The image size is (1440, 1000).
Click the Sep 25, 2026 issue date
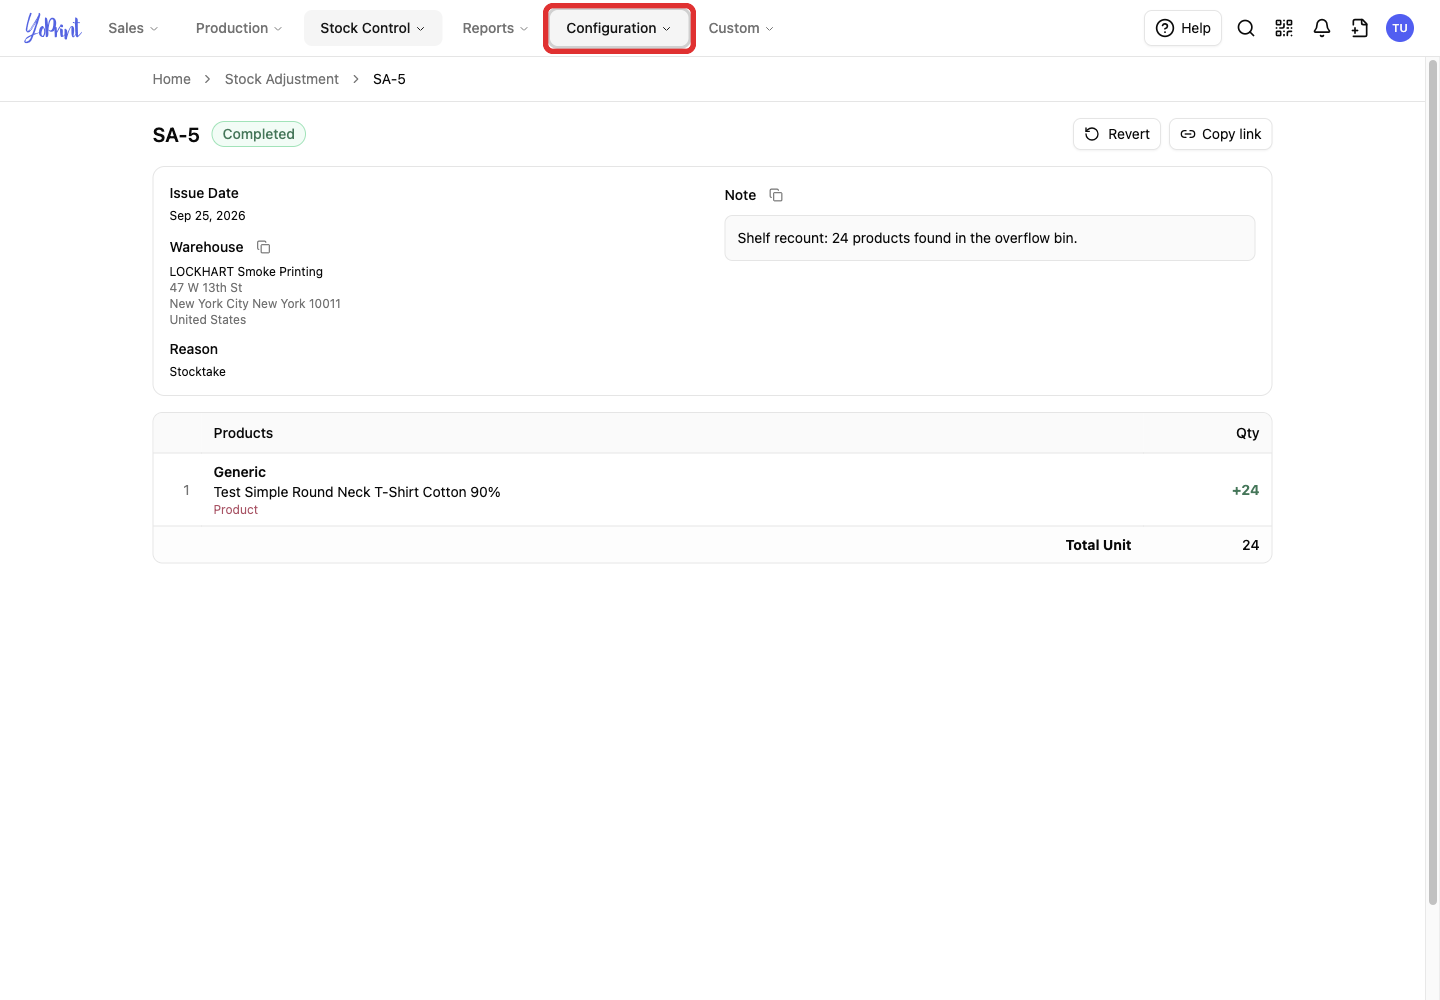point(208,215)
